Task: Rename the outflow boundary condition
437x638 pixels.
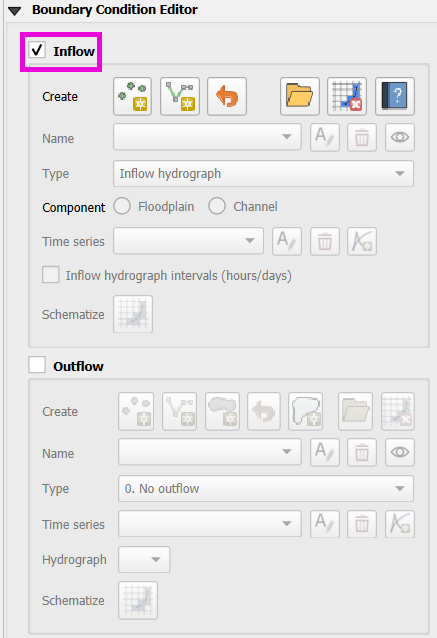Action: tap(325, 452)
